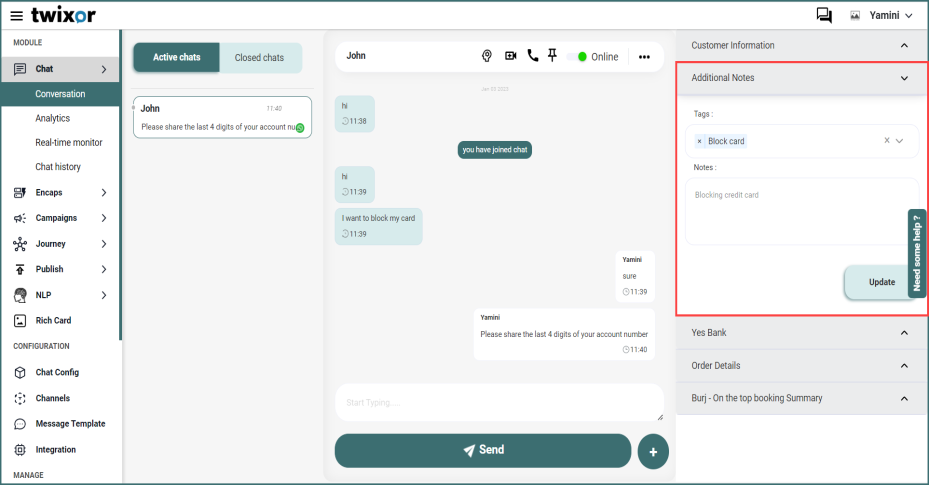Open Analytics in the sidebar
Image resolution: width=929 pixels, height=485 pixels.
click(53, 118)
